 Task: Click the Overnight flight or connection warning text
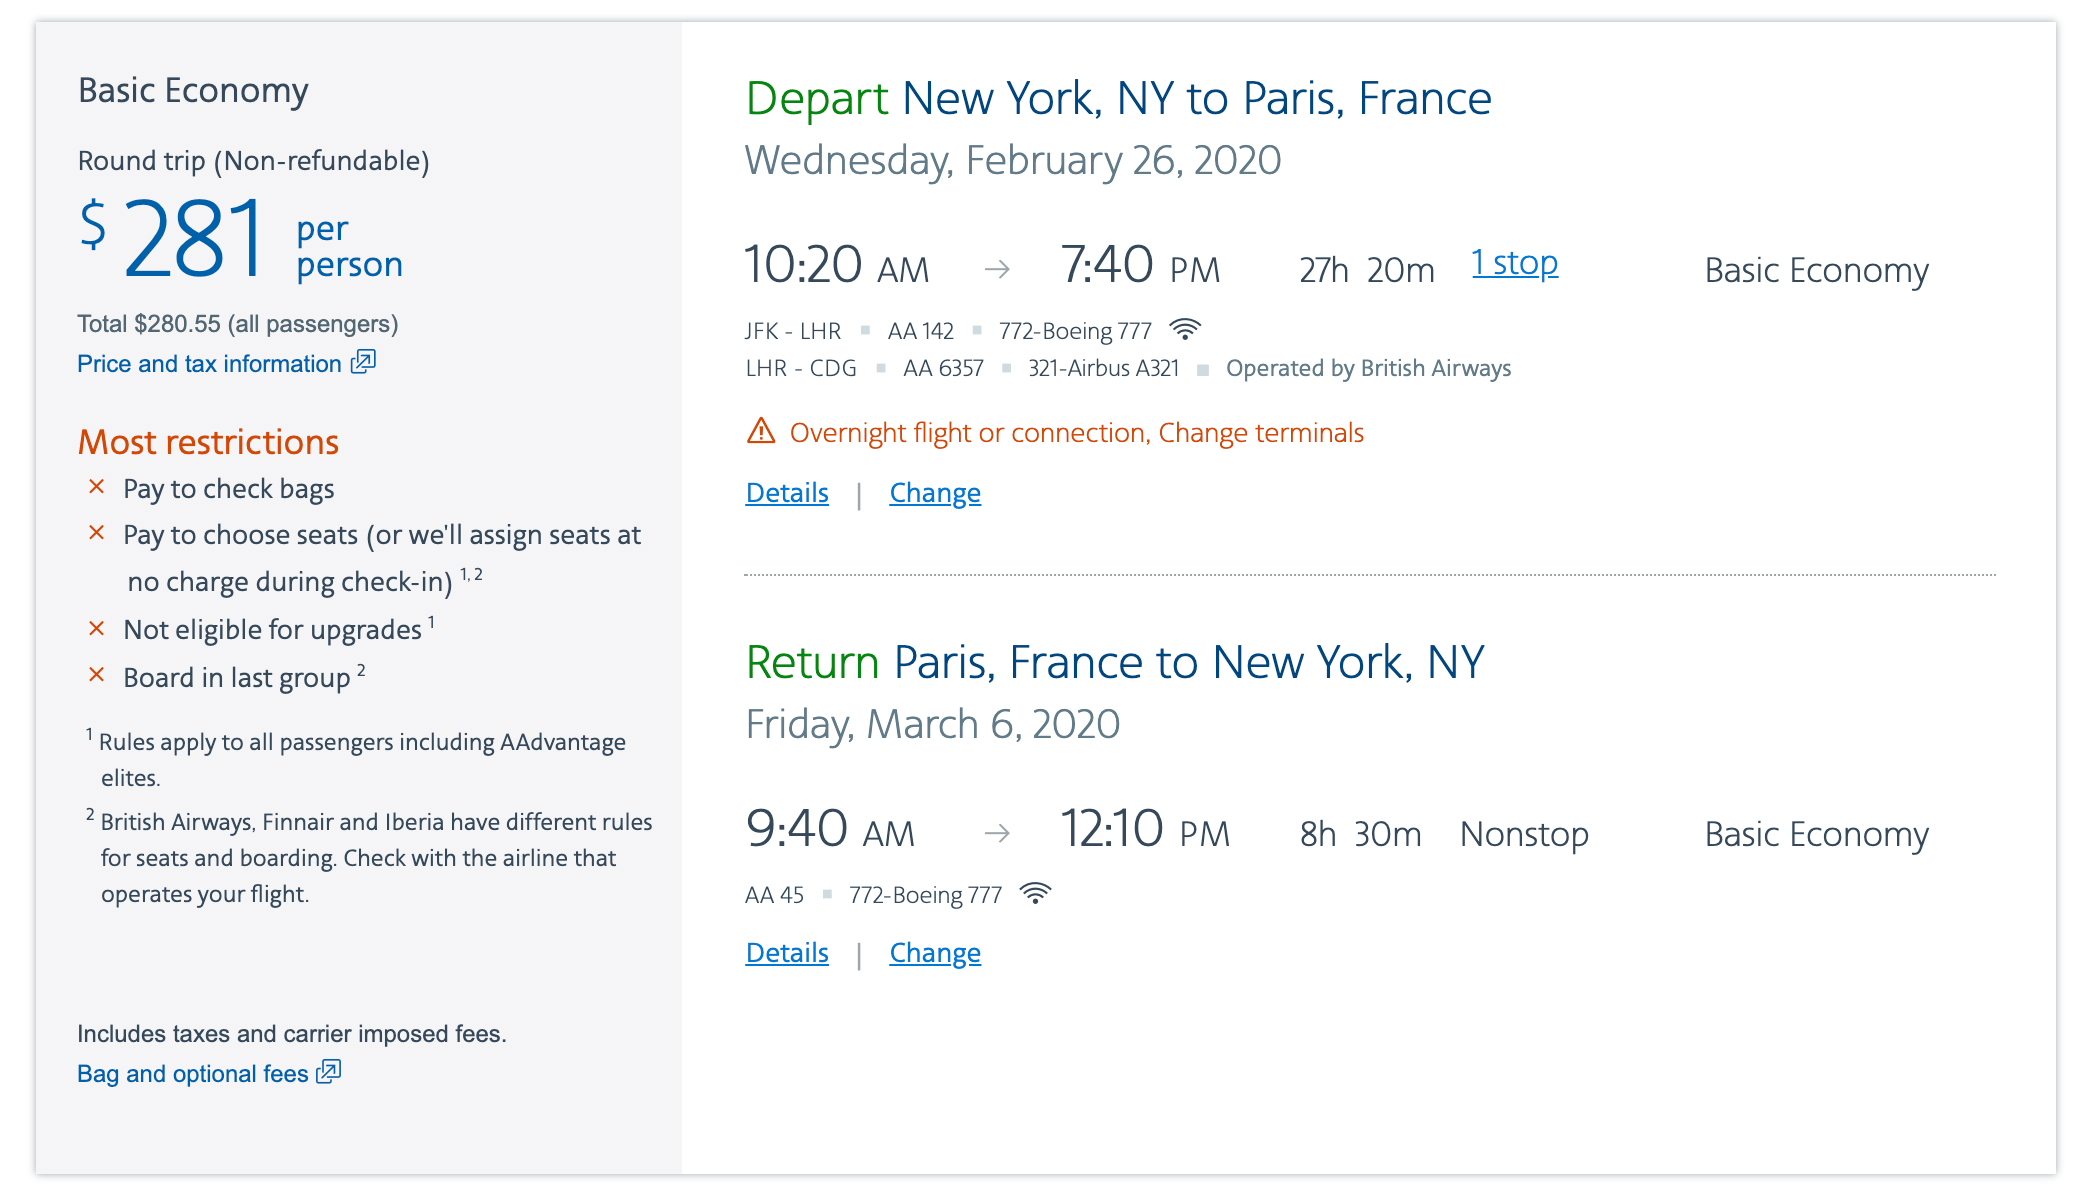point(1076,433)
